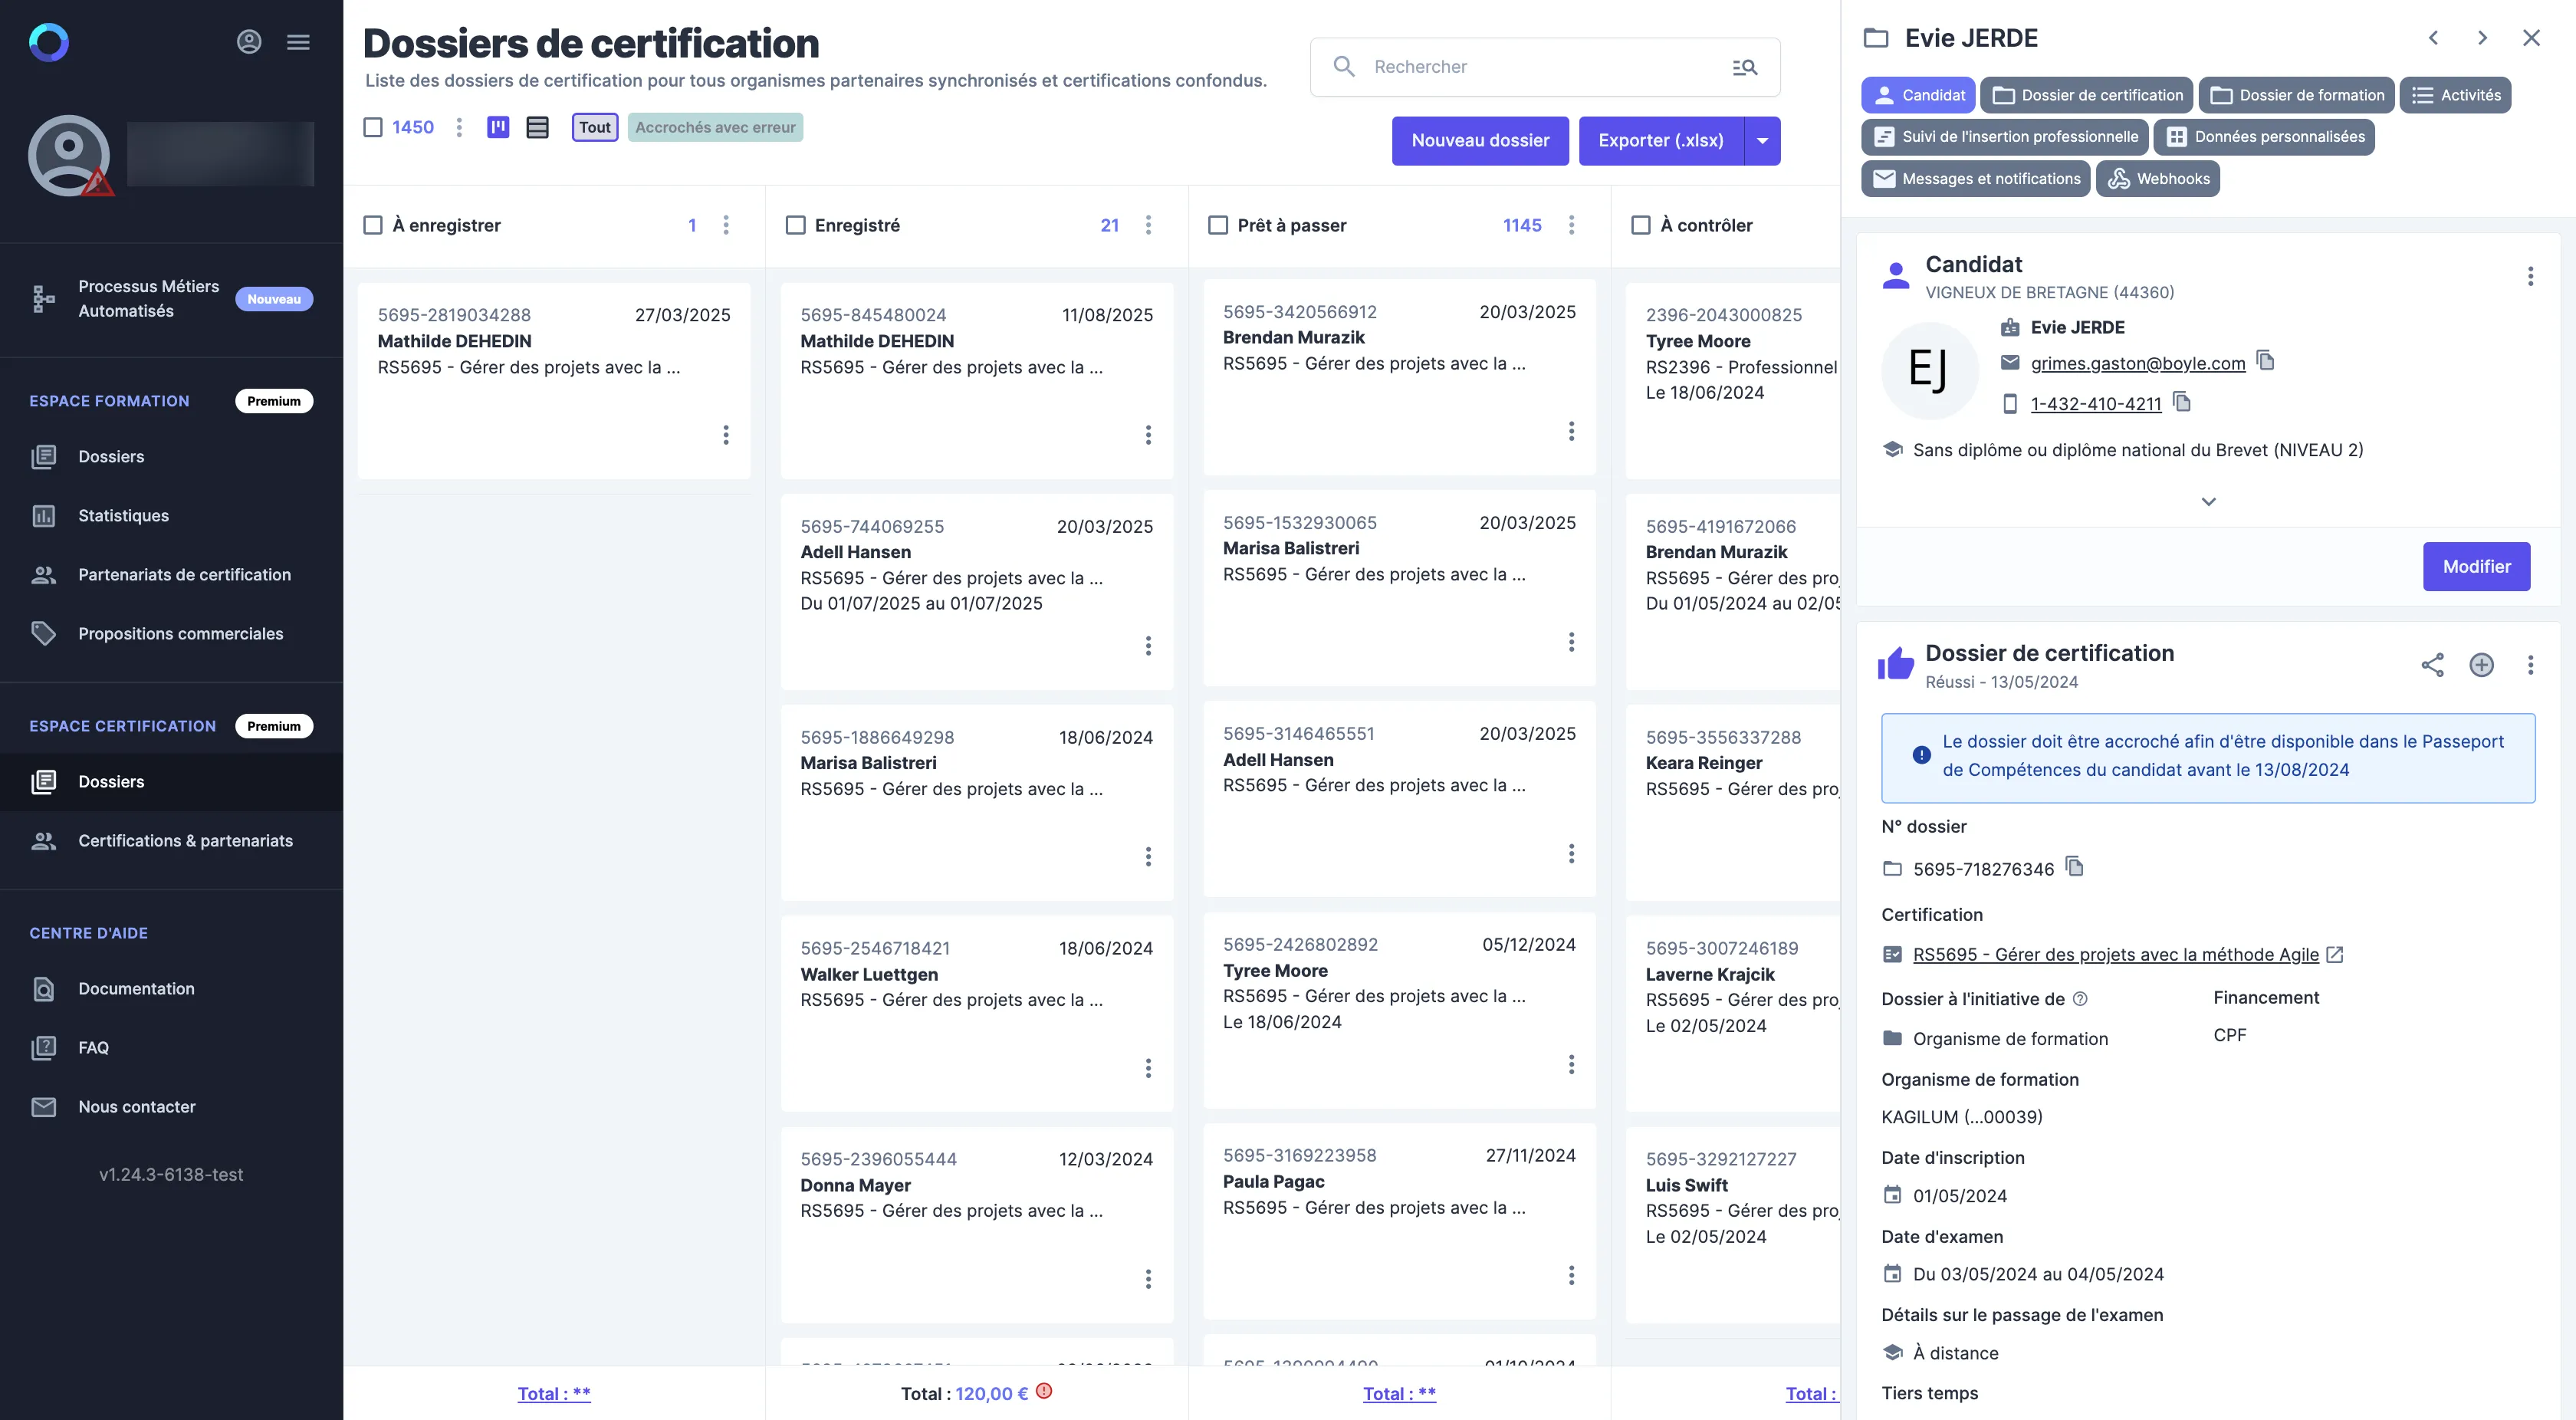Open the Dossier de certification tab
The height and width of the screenshot is (1420, 2576).
point(2087,95)
